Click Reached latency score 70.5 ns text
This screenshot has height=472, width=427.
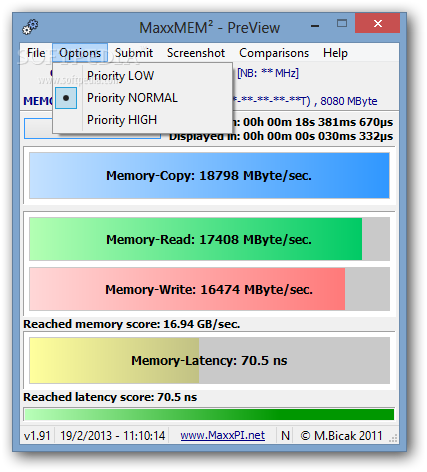pyautogui.click(x=110, y=397)
